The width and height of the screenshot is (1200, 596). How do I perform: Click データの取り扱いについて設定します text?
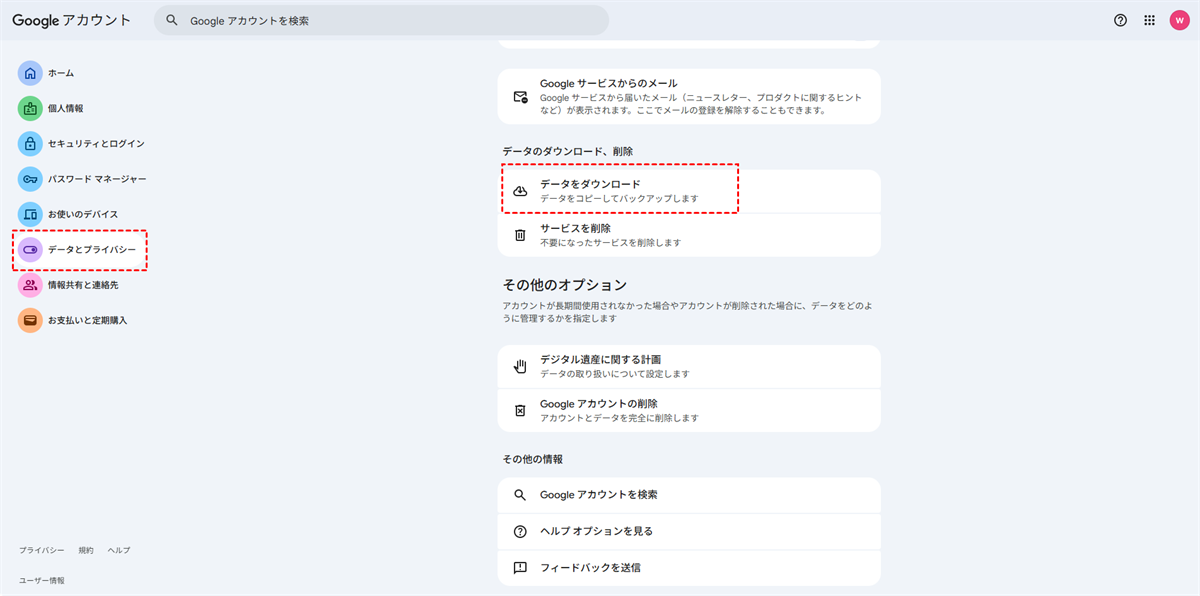tap(615, 374)
